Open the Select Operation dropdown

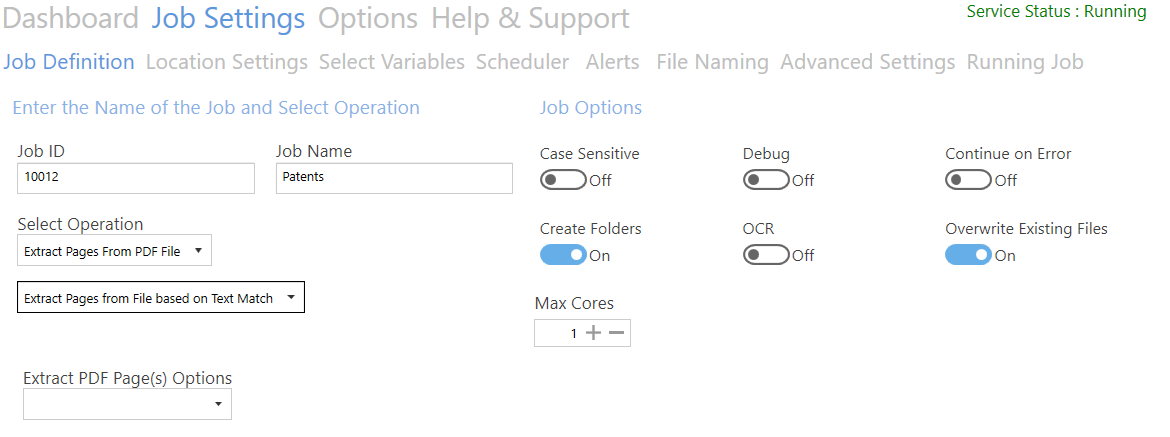(x=114, y=251)
